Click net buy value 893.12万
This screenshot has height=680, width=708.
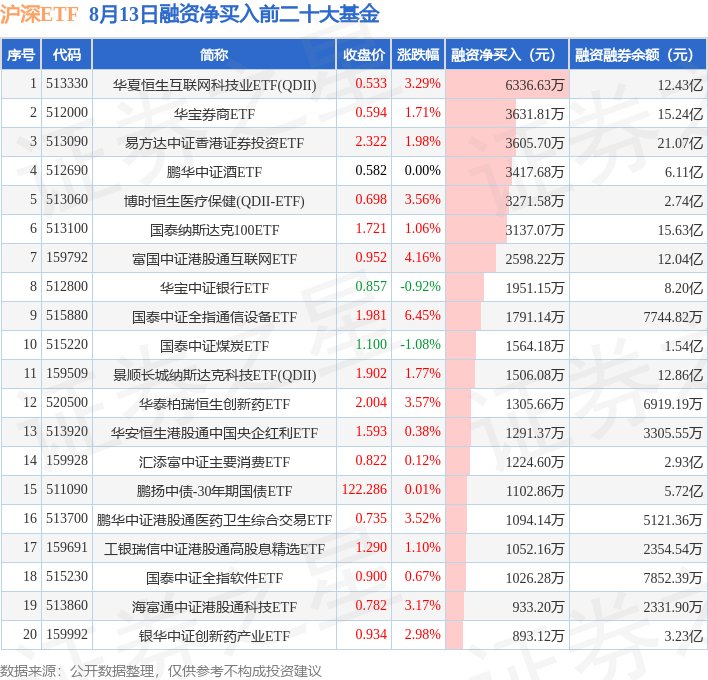tap(538, 636)
